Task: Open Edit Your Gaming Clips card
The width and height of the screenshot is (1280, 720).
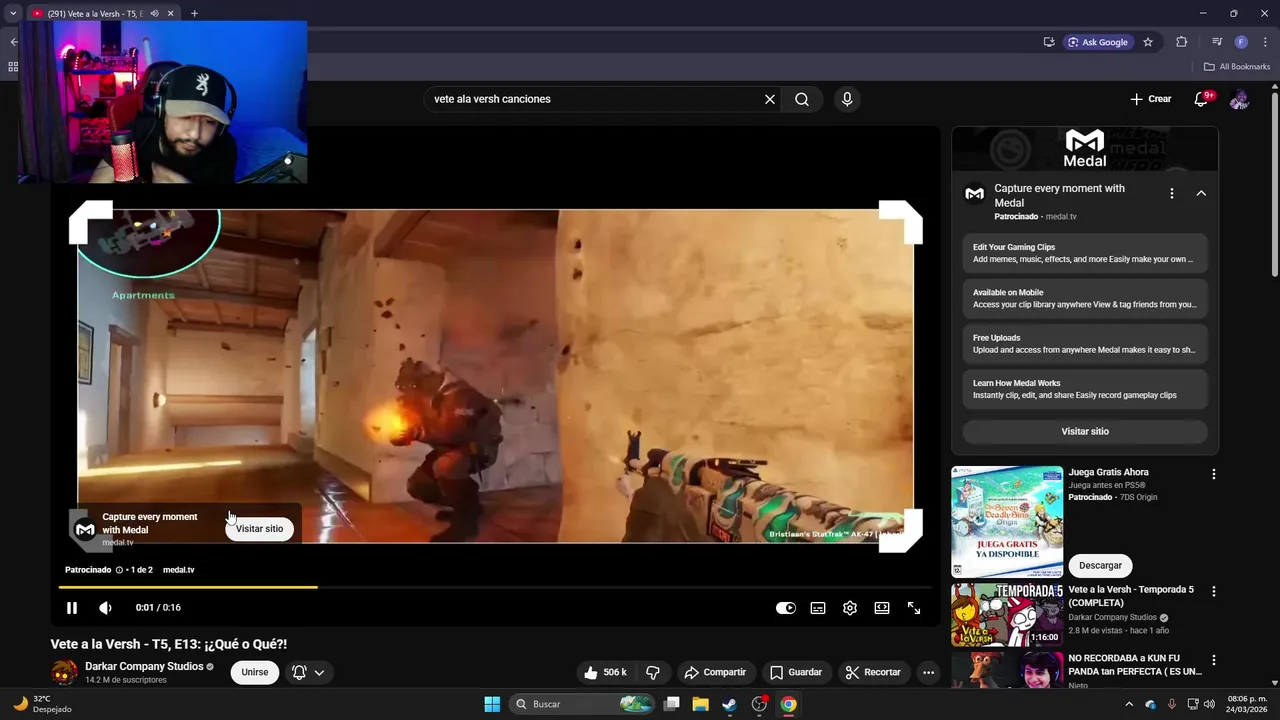Action: click(1085, 253)
